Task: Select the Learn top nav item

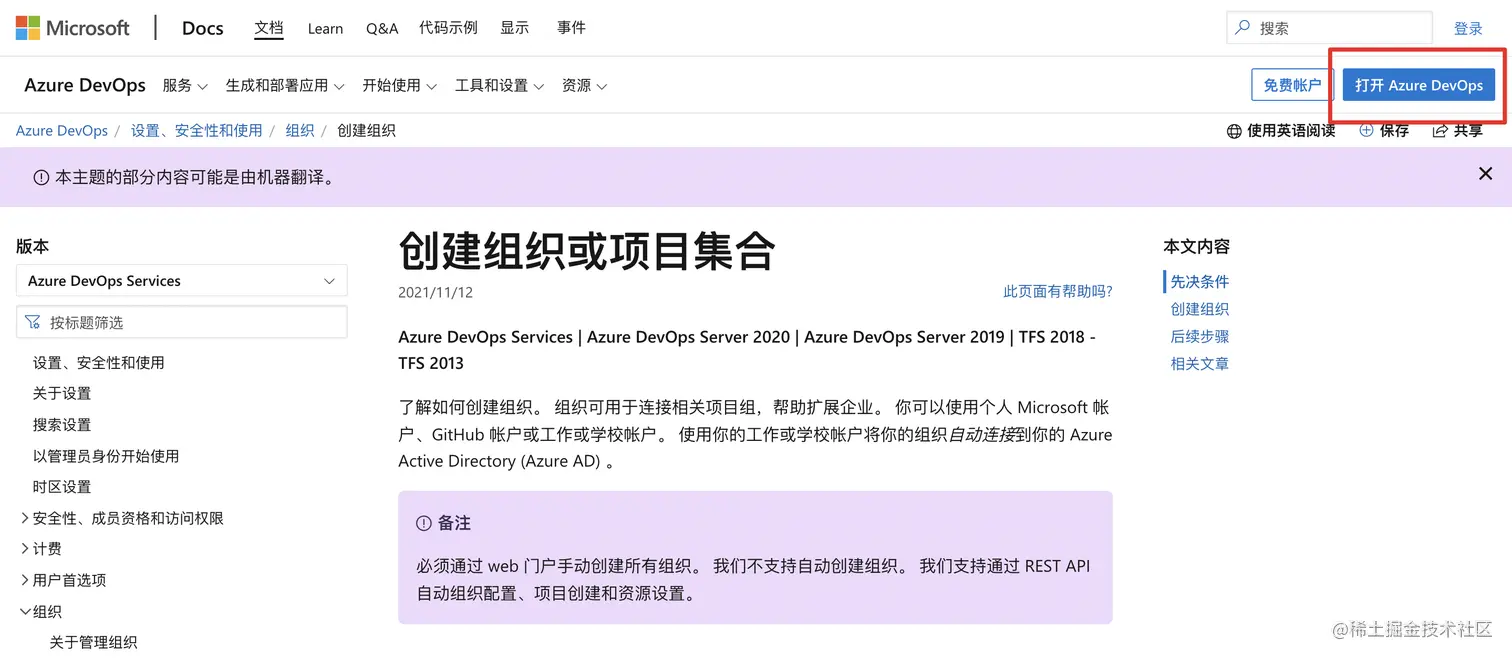Action: (x=325, y=28)
